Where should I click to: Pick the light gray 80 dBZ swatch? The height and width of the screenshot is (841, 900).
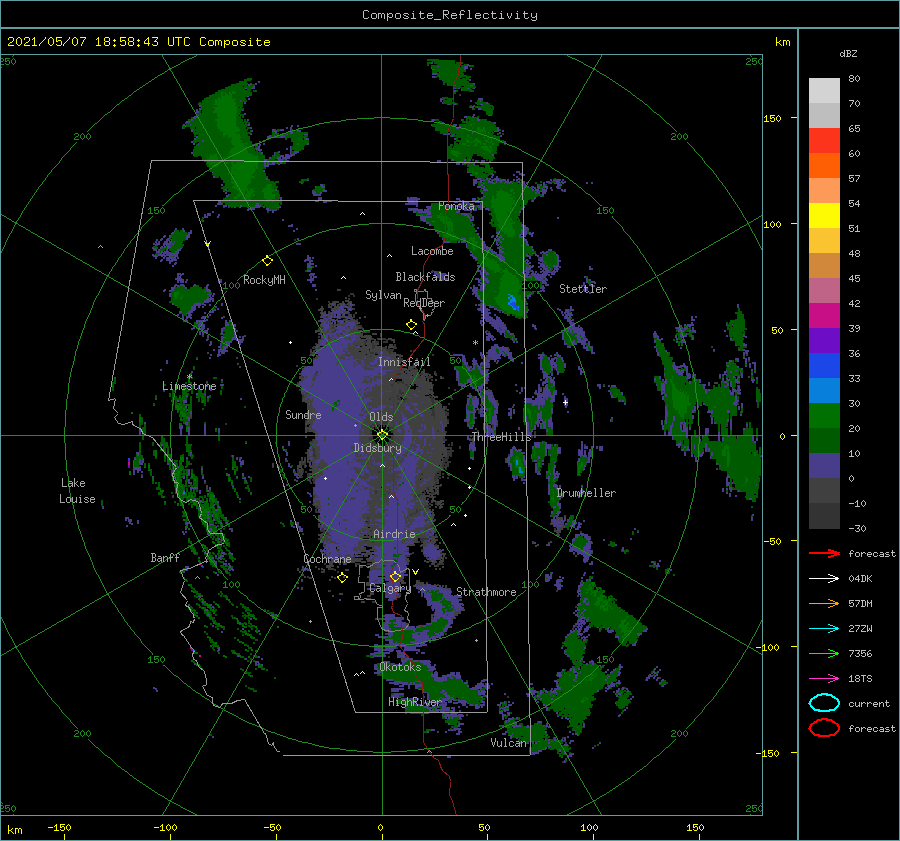pos(824,91)
